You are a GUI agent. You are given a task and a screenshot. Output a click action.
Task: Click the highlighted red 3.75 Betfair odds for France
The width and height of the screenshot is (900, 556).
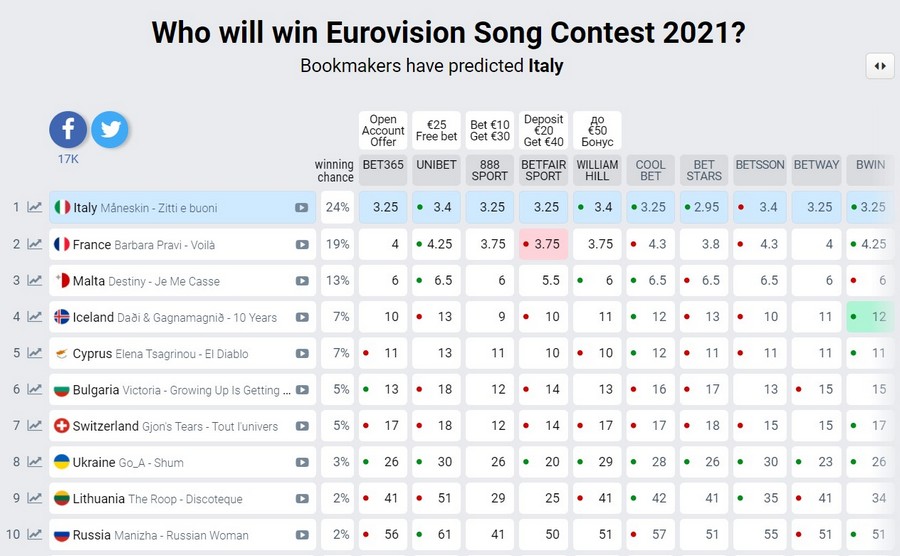tap(544, 245)
